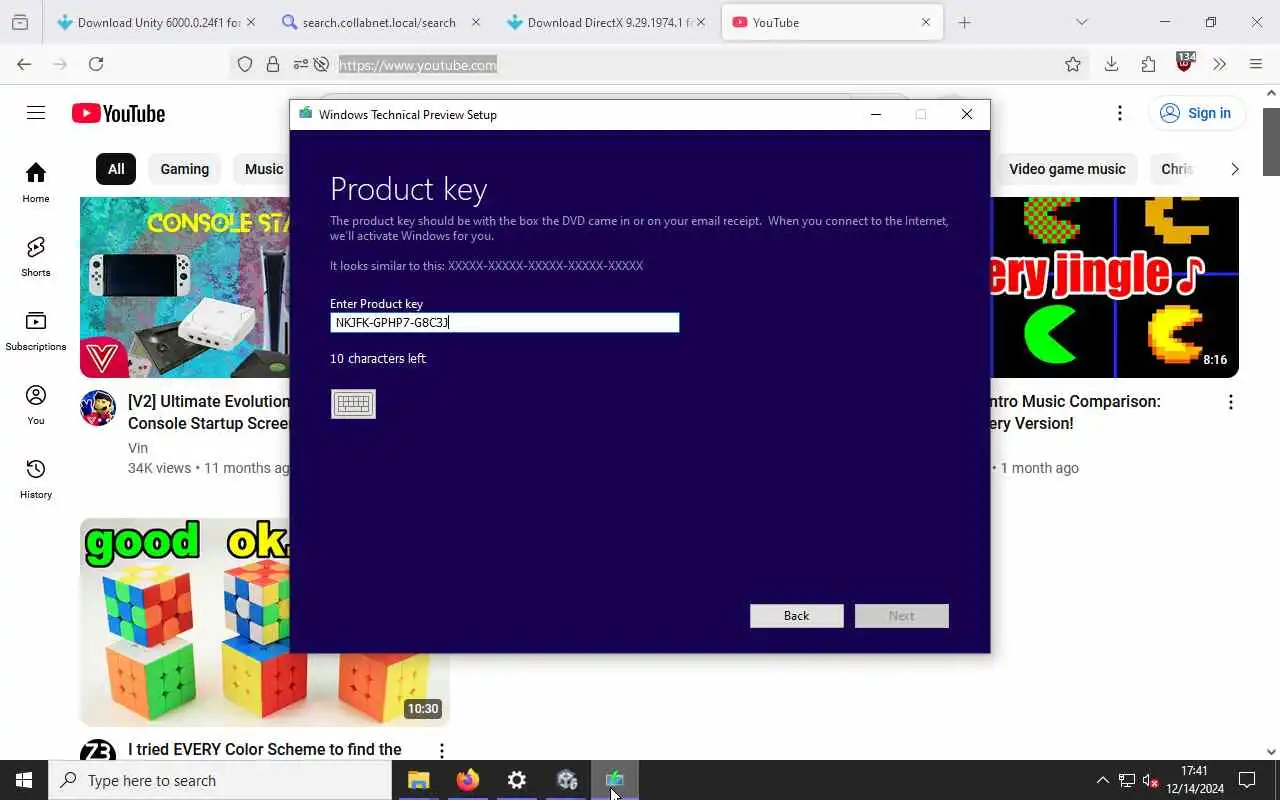Show more filter chips with right chevron
Image resolution: width=1280 pixels, height=800 pixels.
[1234, 169]
